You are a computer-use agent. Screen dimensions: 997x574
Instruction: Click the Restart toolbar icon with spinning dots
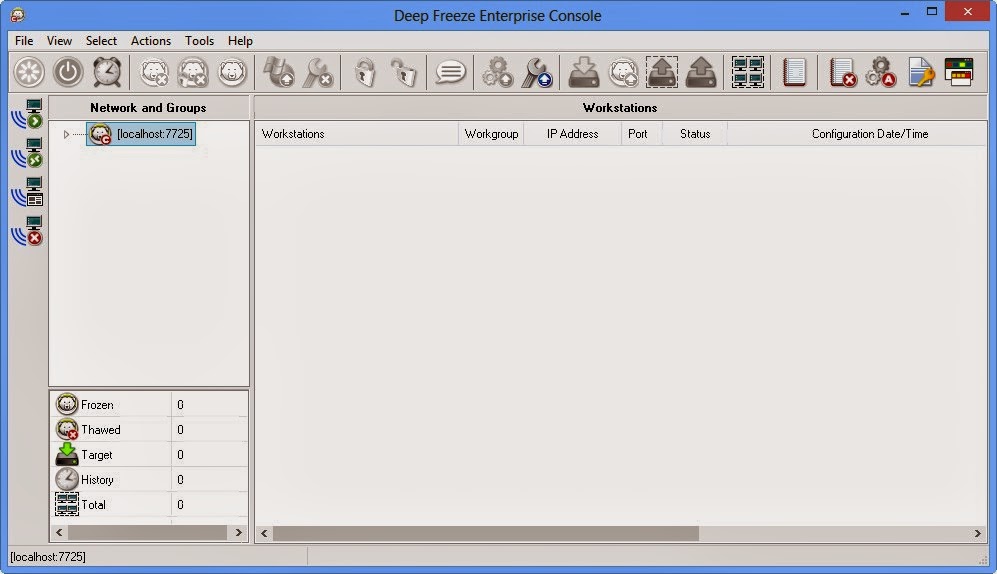[x=29, y=72]
